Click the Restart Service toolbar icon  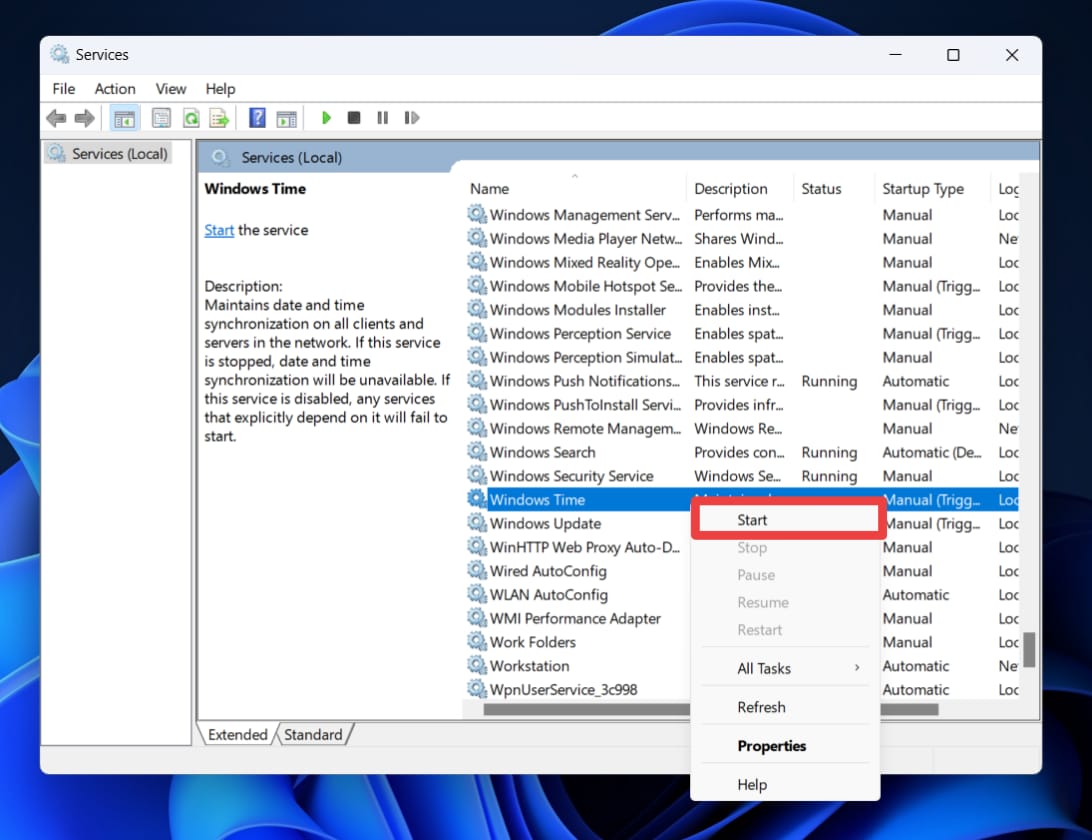click(411, 118)
